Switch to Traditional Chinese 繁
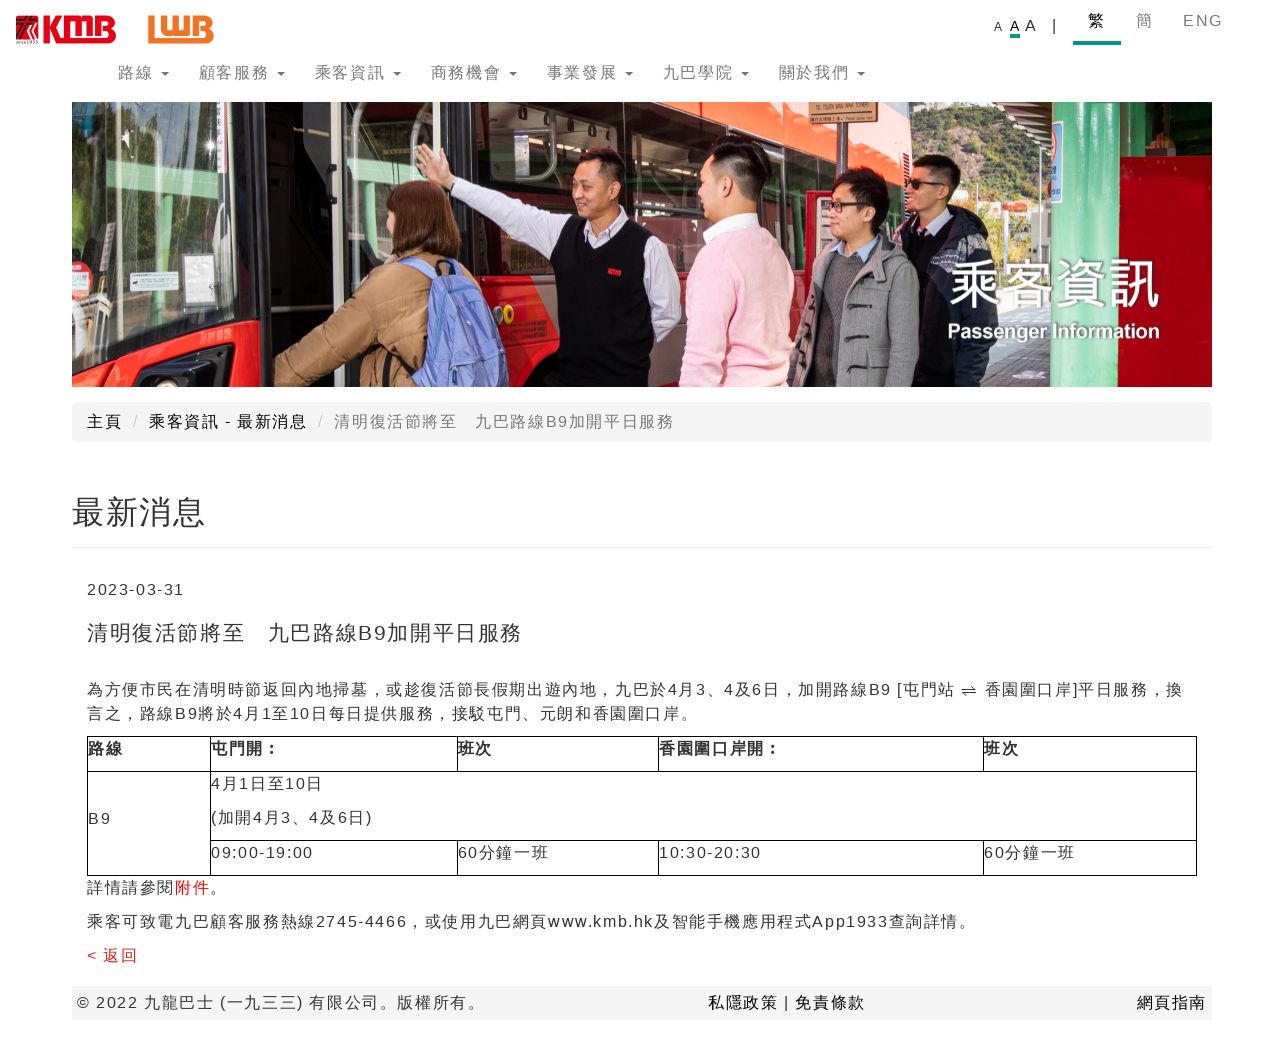The image size is (1284, 1050). (x=1096, y=21)
